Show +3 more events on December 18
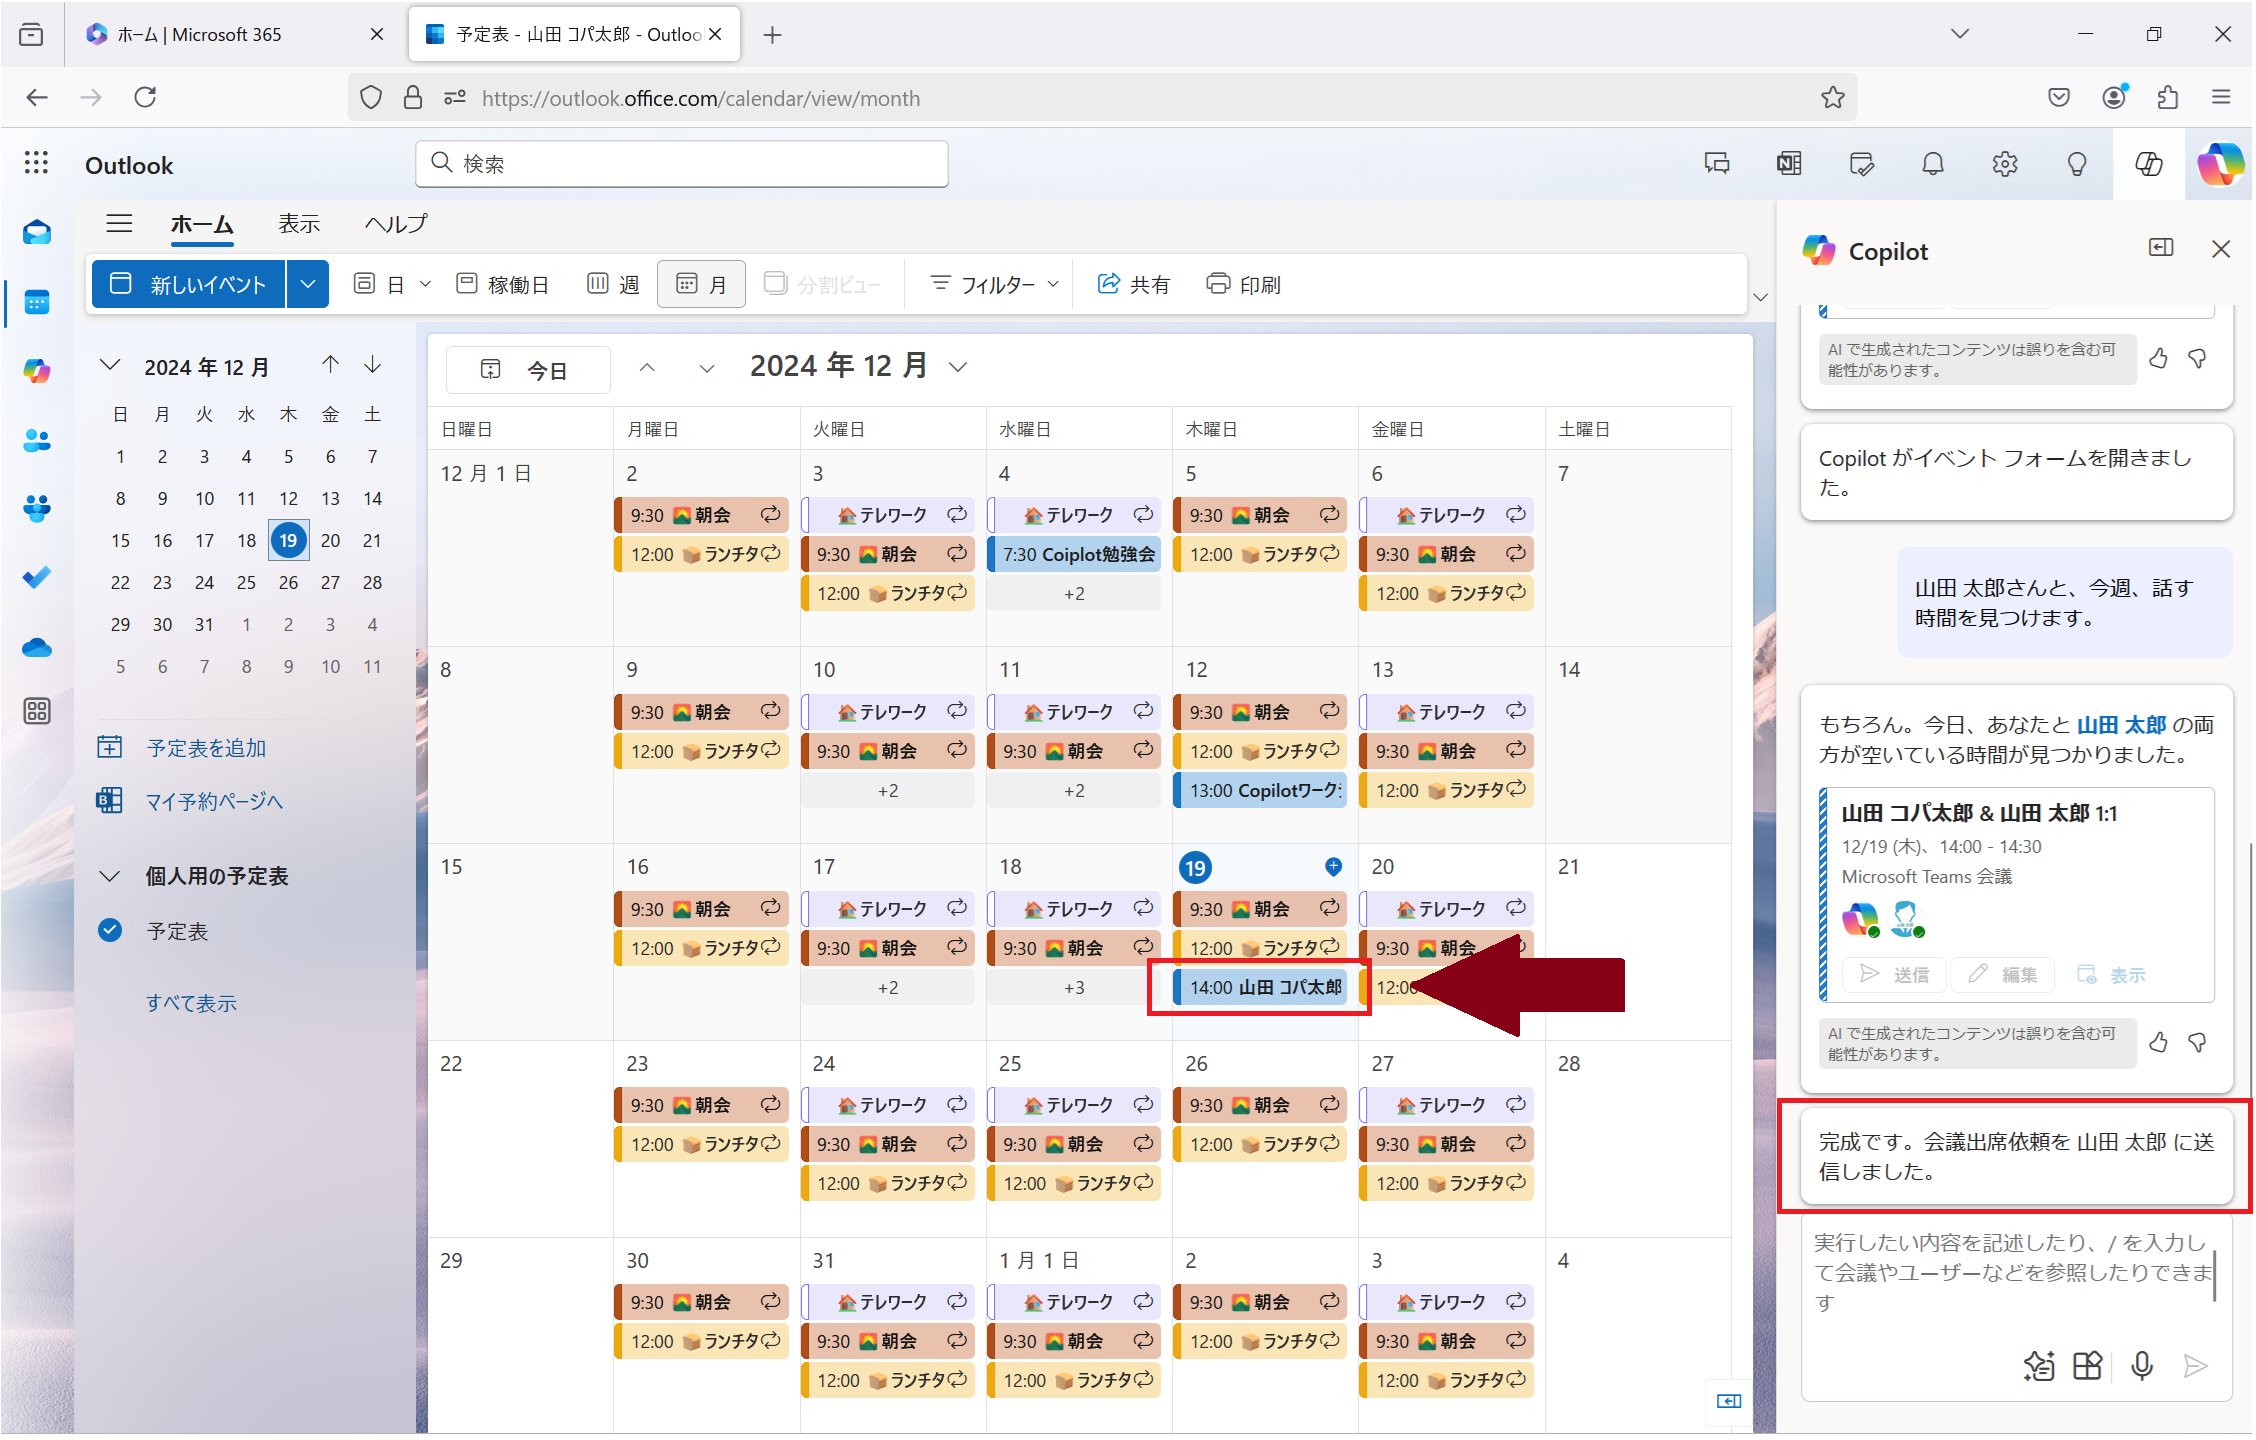 pos(1074,988)
